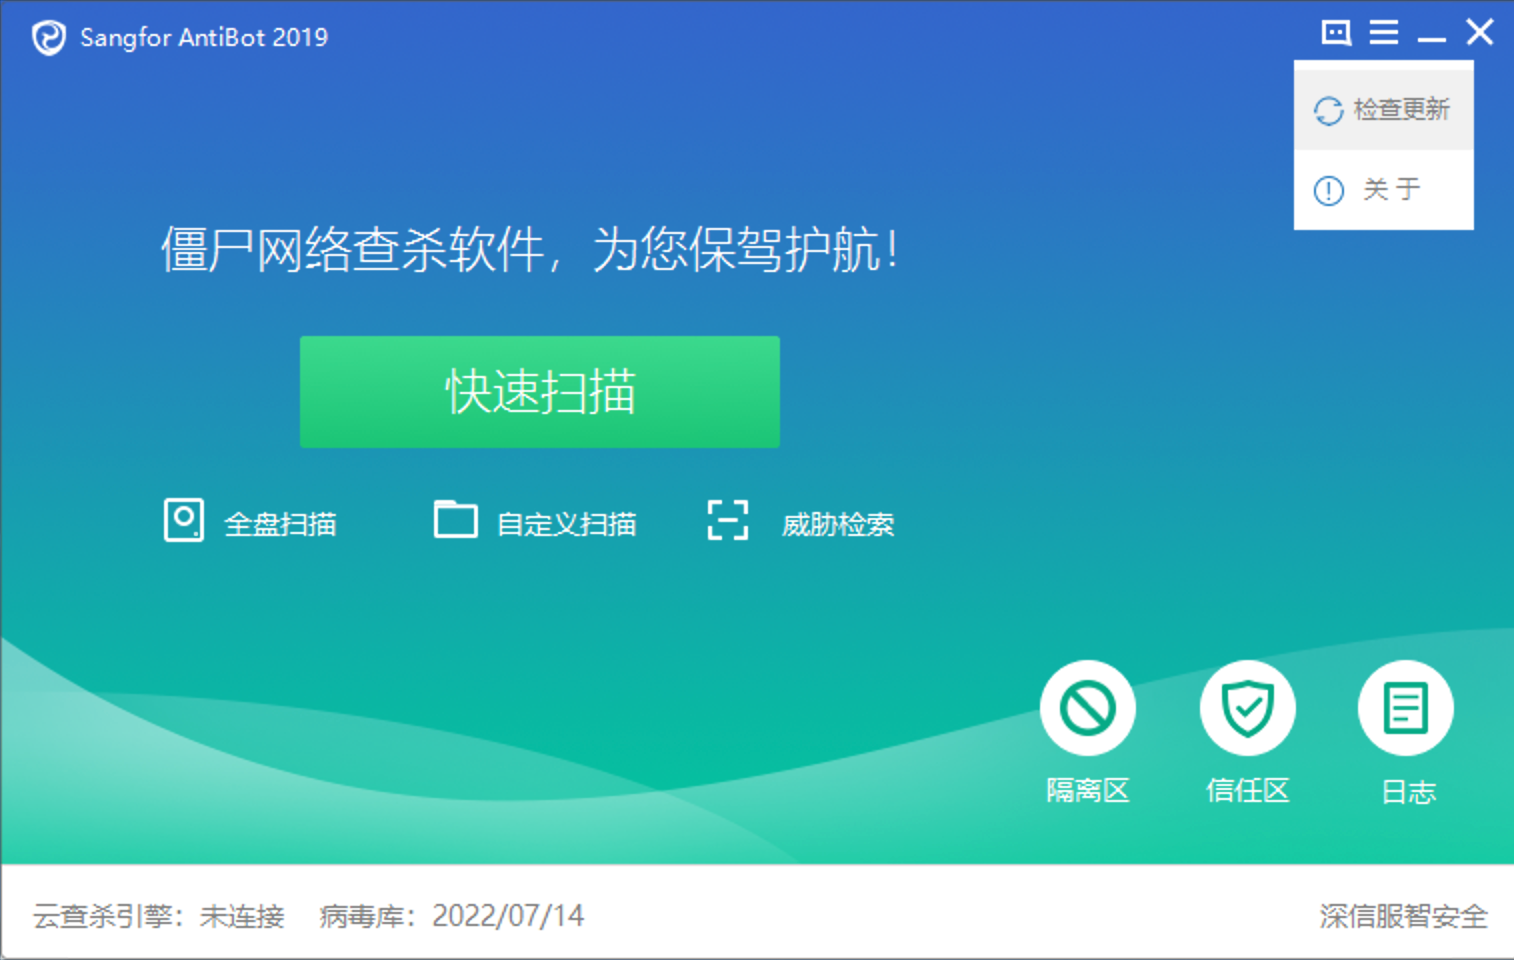Viewport: 1514px width, 960px height.
Task: Click the custom scan folder icon
Action: pos(455,520)
